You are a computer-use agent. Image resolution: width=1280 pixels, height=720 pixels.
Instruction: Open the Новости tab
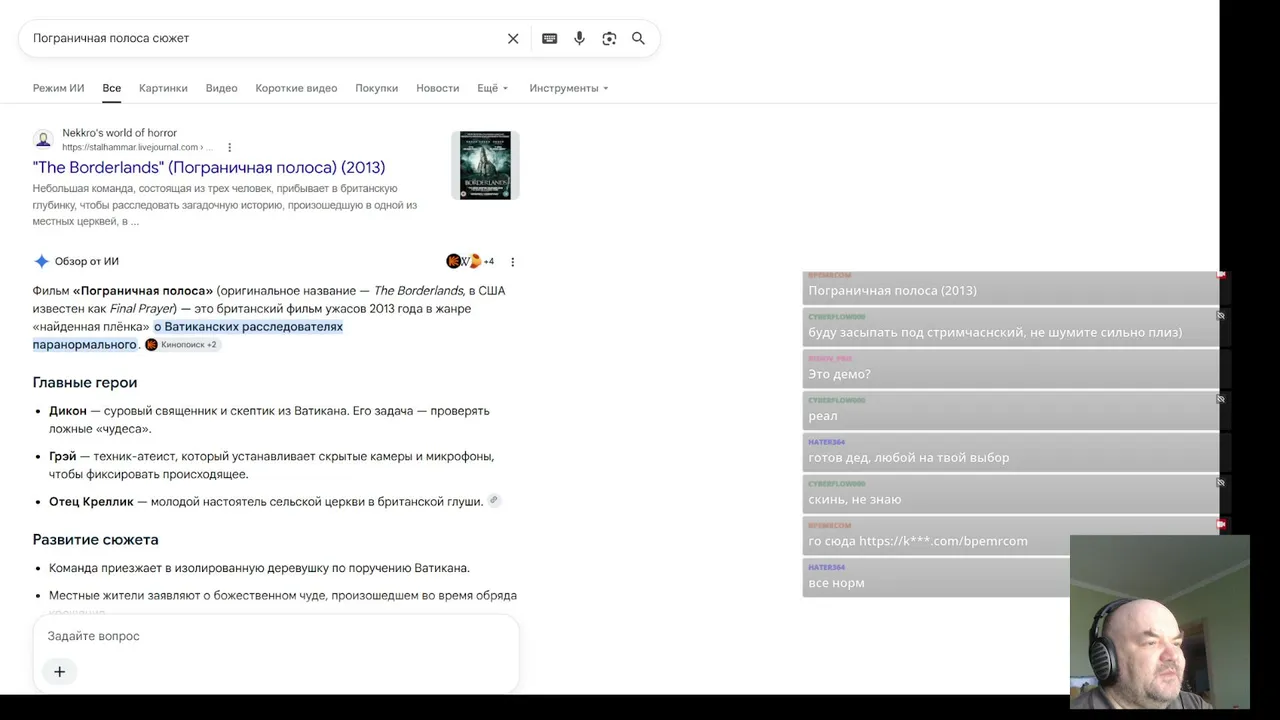tap(437, 88)
